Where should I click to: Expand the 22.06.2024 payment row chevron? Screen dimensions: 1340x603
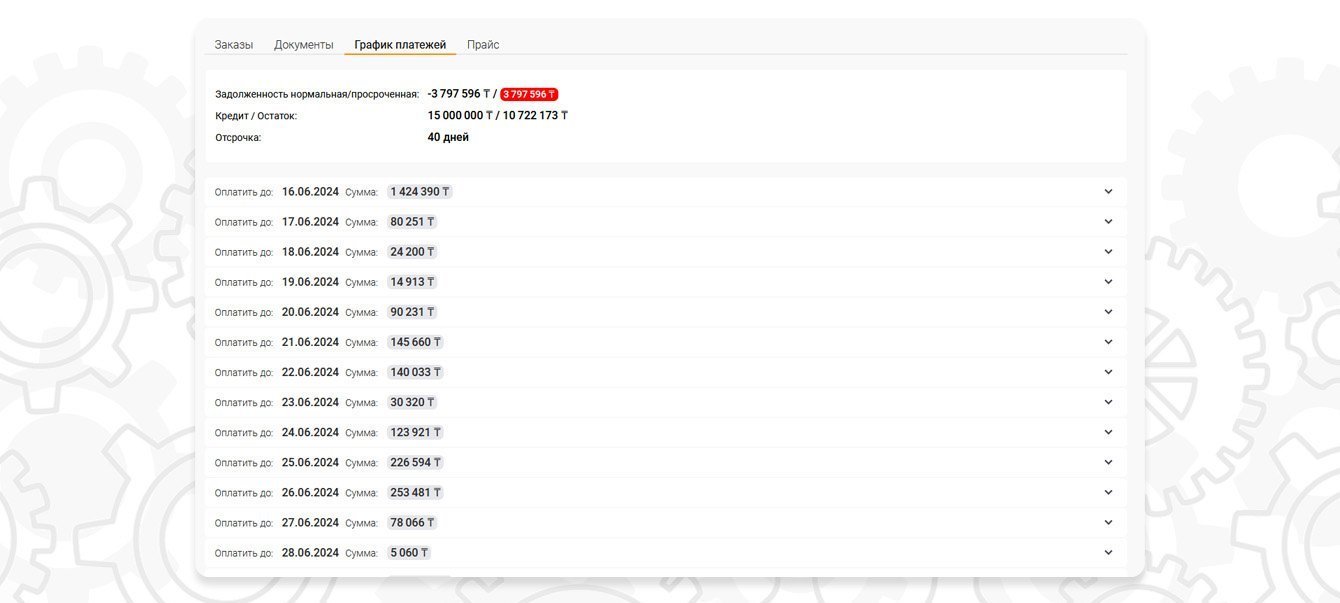pyautogui.click(x=1108, y=371)
